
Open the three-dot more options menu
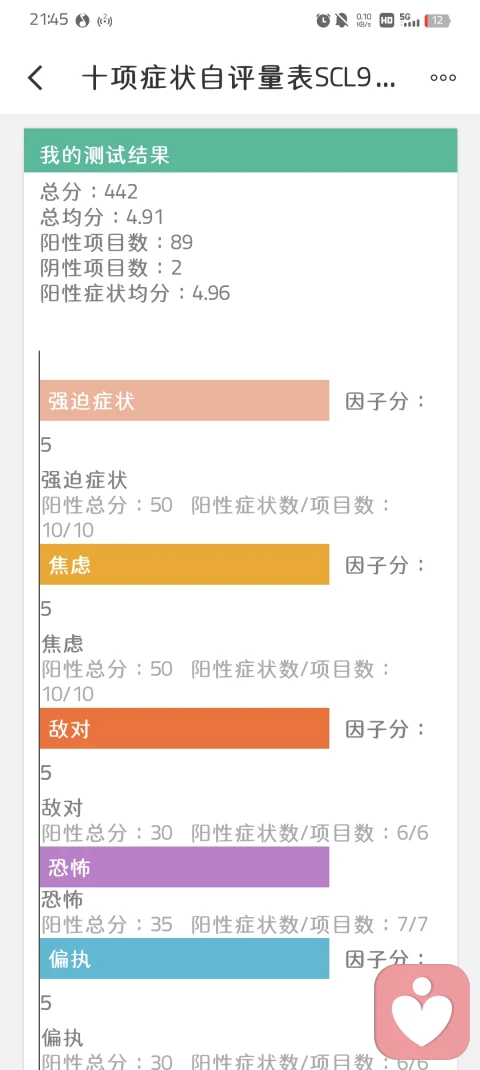443,78
